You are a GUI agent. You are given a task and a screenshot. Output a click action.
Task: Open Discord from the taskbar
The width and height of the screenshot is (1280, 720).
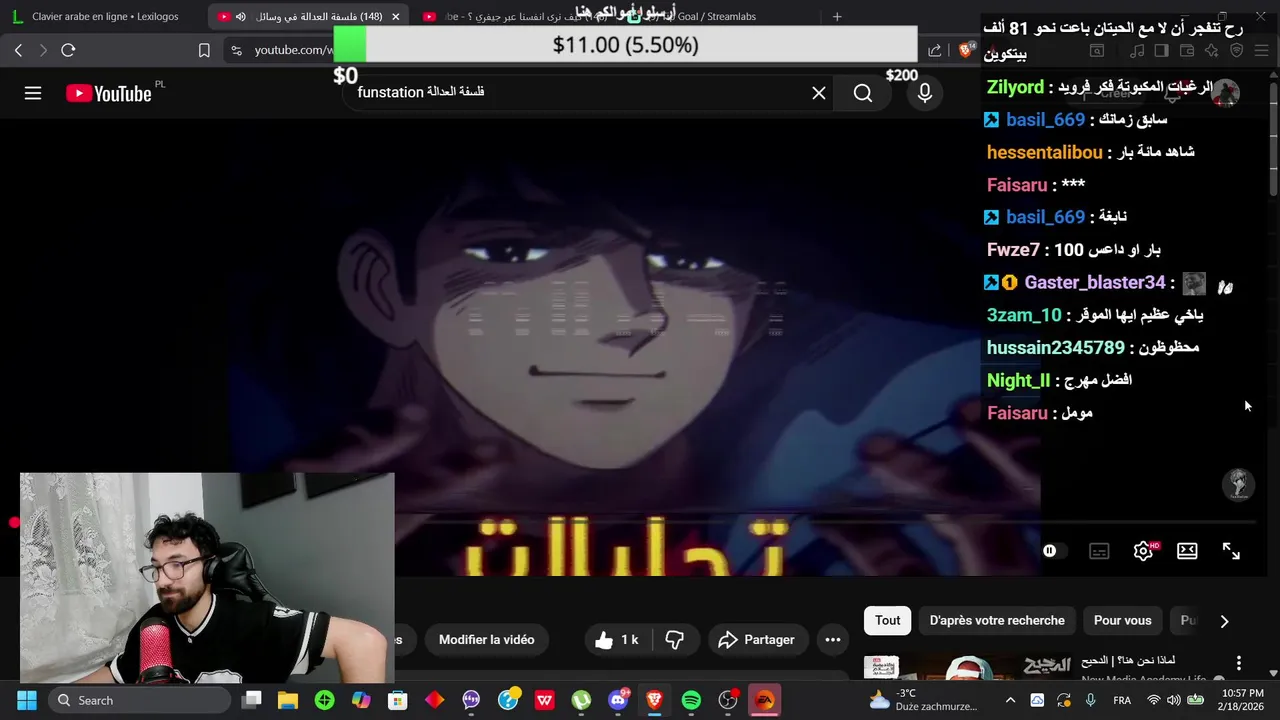pyautogui.click(x=618, y=700)
